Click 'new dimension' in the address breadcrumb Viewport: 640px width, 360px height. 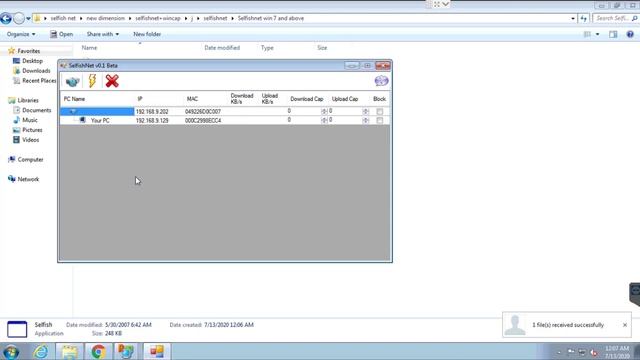(x=105, y=18)
